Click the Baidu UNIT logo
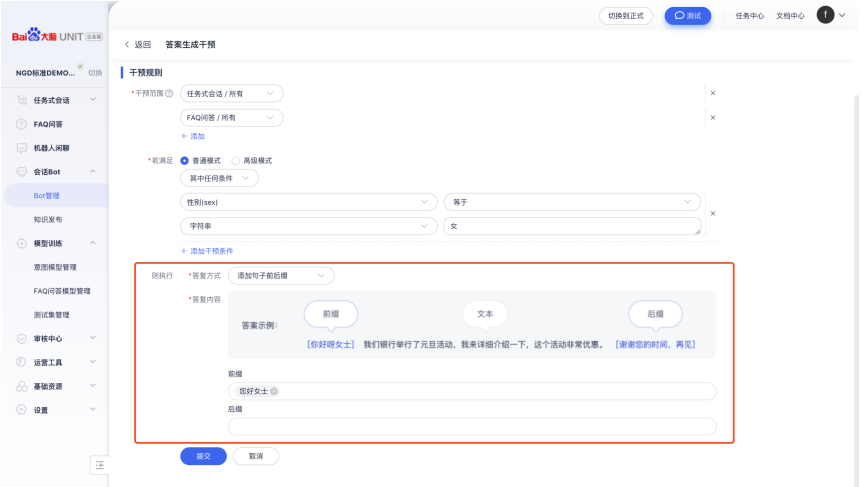Image resolution: width=862 pixels, height=487 pixels. click(57, 36)
